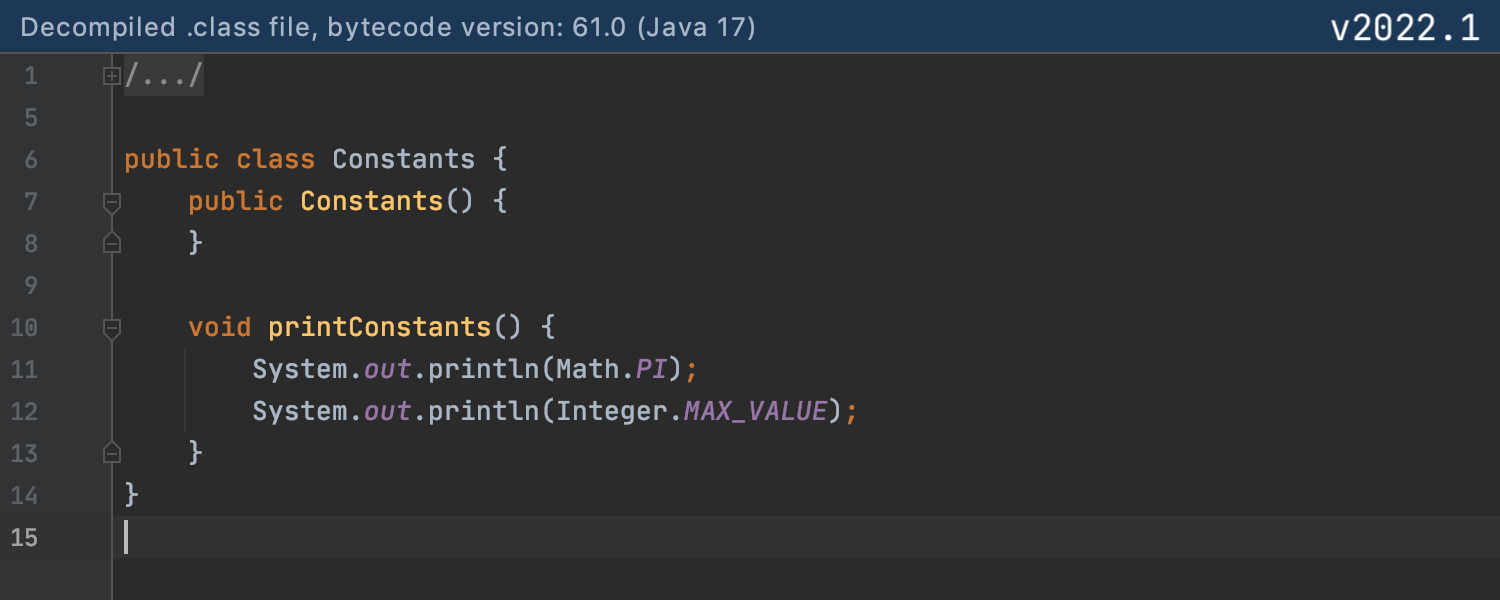Click line number 15 in the gutter
Viewport: 1500px width, 600px height.
(x=24, y=538)
